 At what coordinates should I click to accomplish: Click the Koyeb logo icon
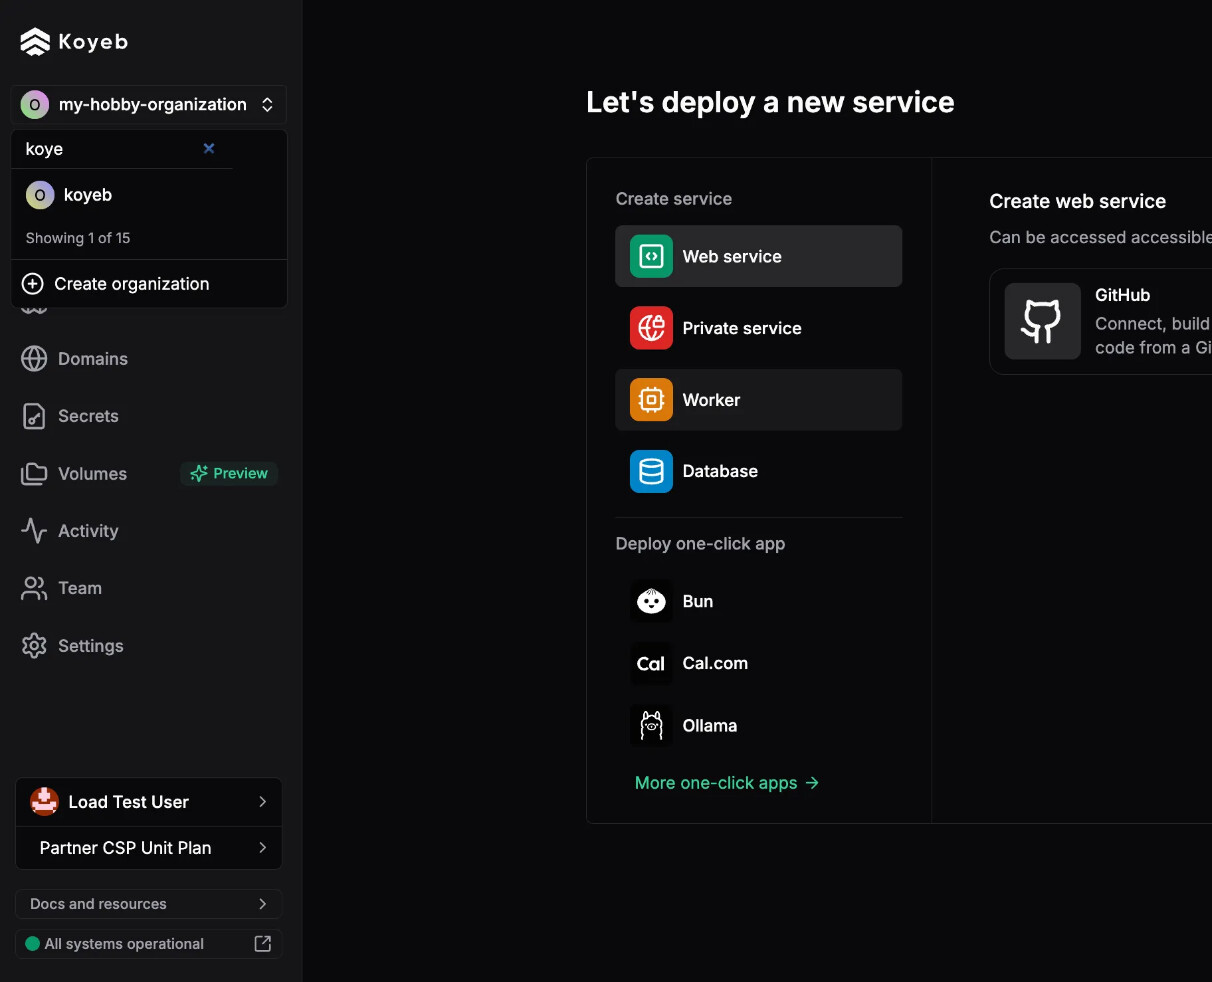point(35,42)
